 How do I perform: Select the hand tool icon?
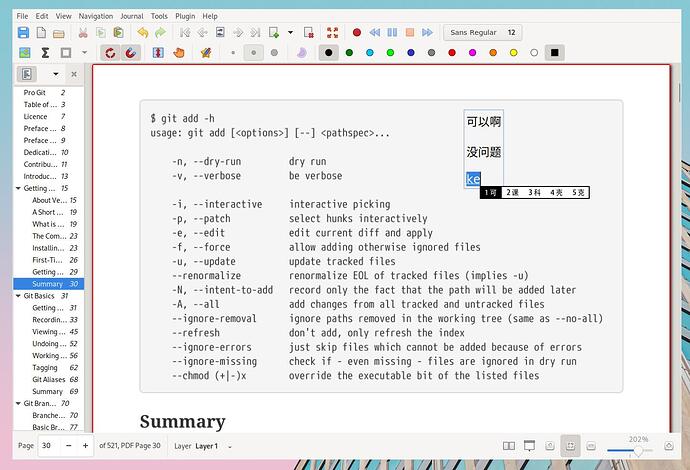click(179, 52)
